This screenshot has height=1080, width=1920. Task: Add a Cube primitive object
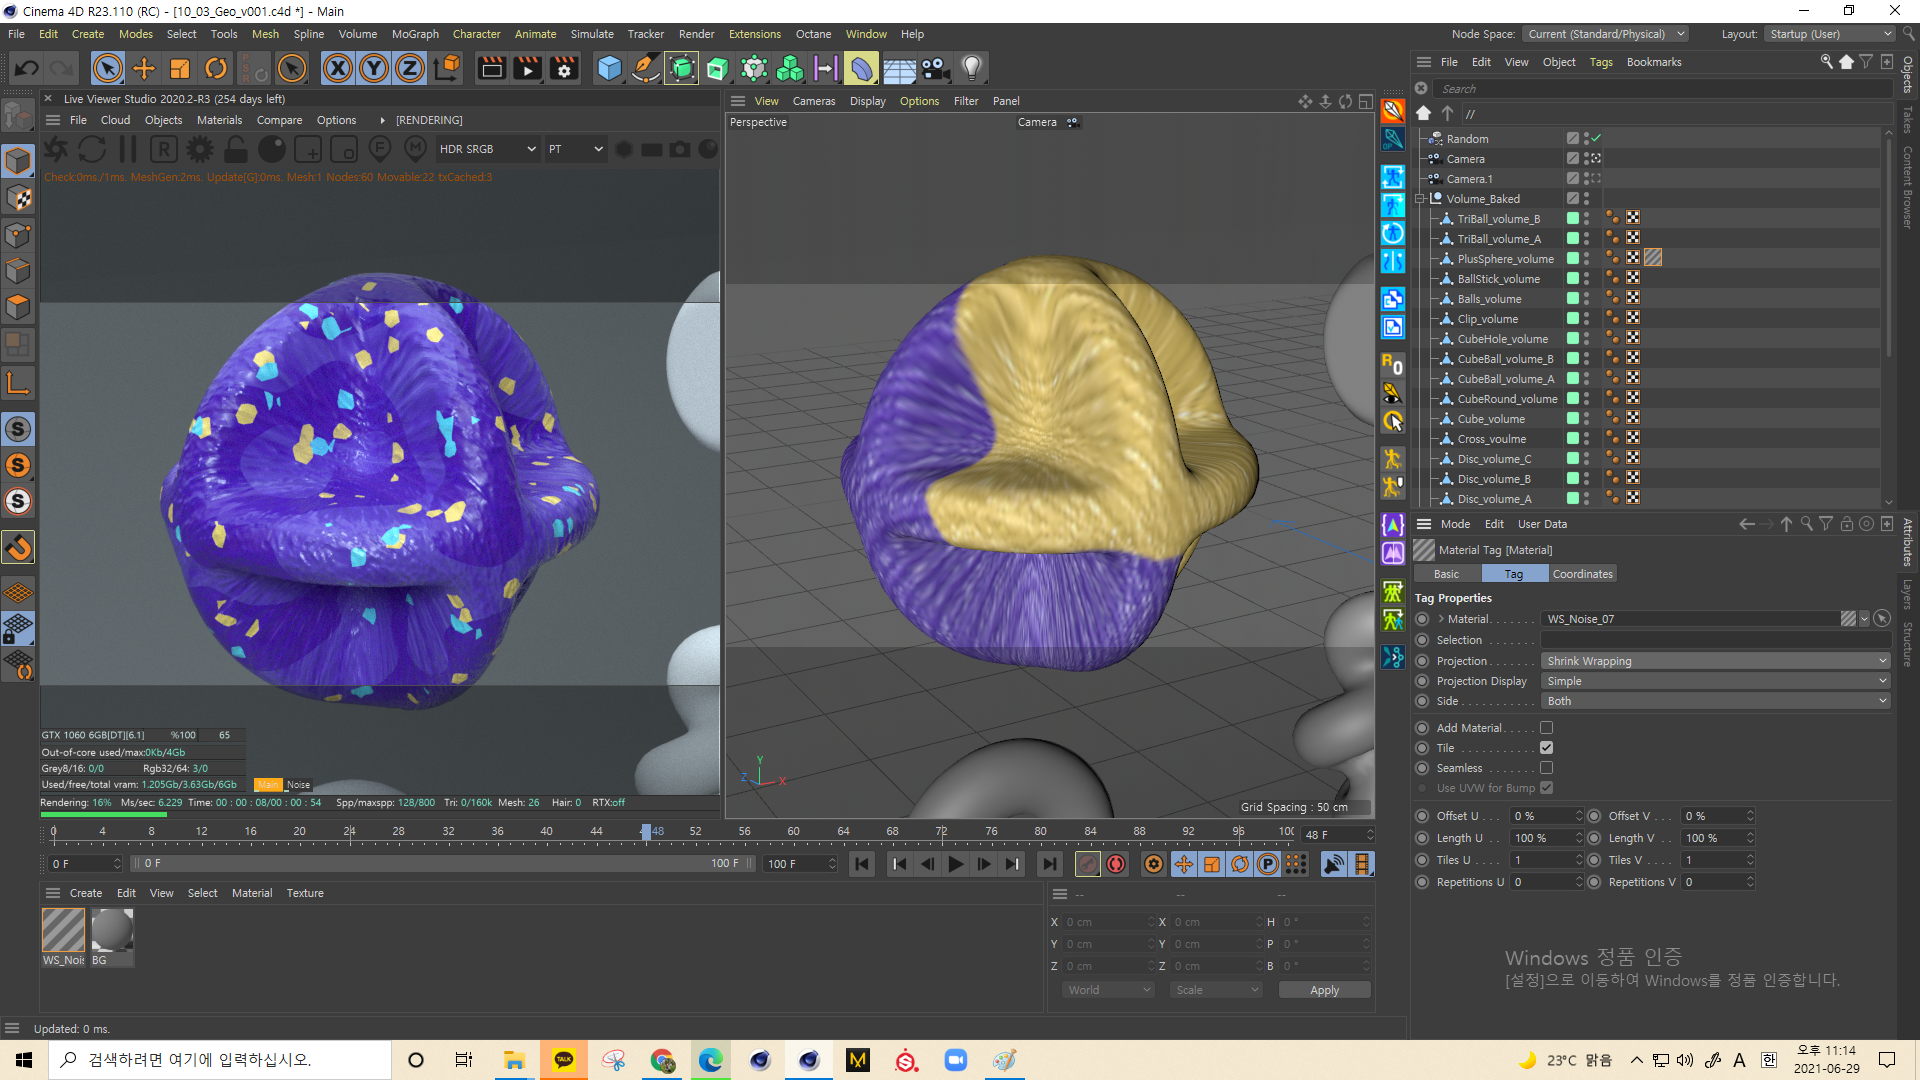(x=609, y=68)
